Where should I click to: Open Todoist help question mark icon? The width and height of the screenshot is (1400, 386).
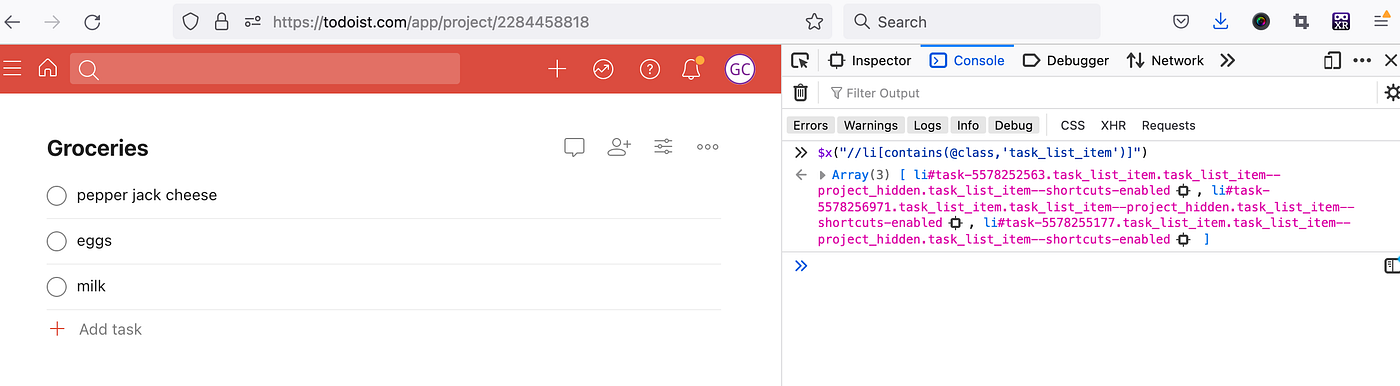[x=650, y=68]
